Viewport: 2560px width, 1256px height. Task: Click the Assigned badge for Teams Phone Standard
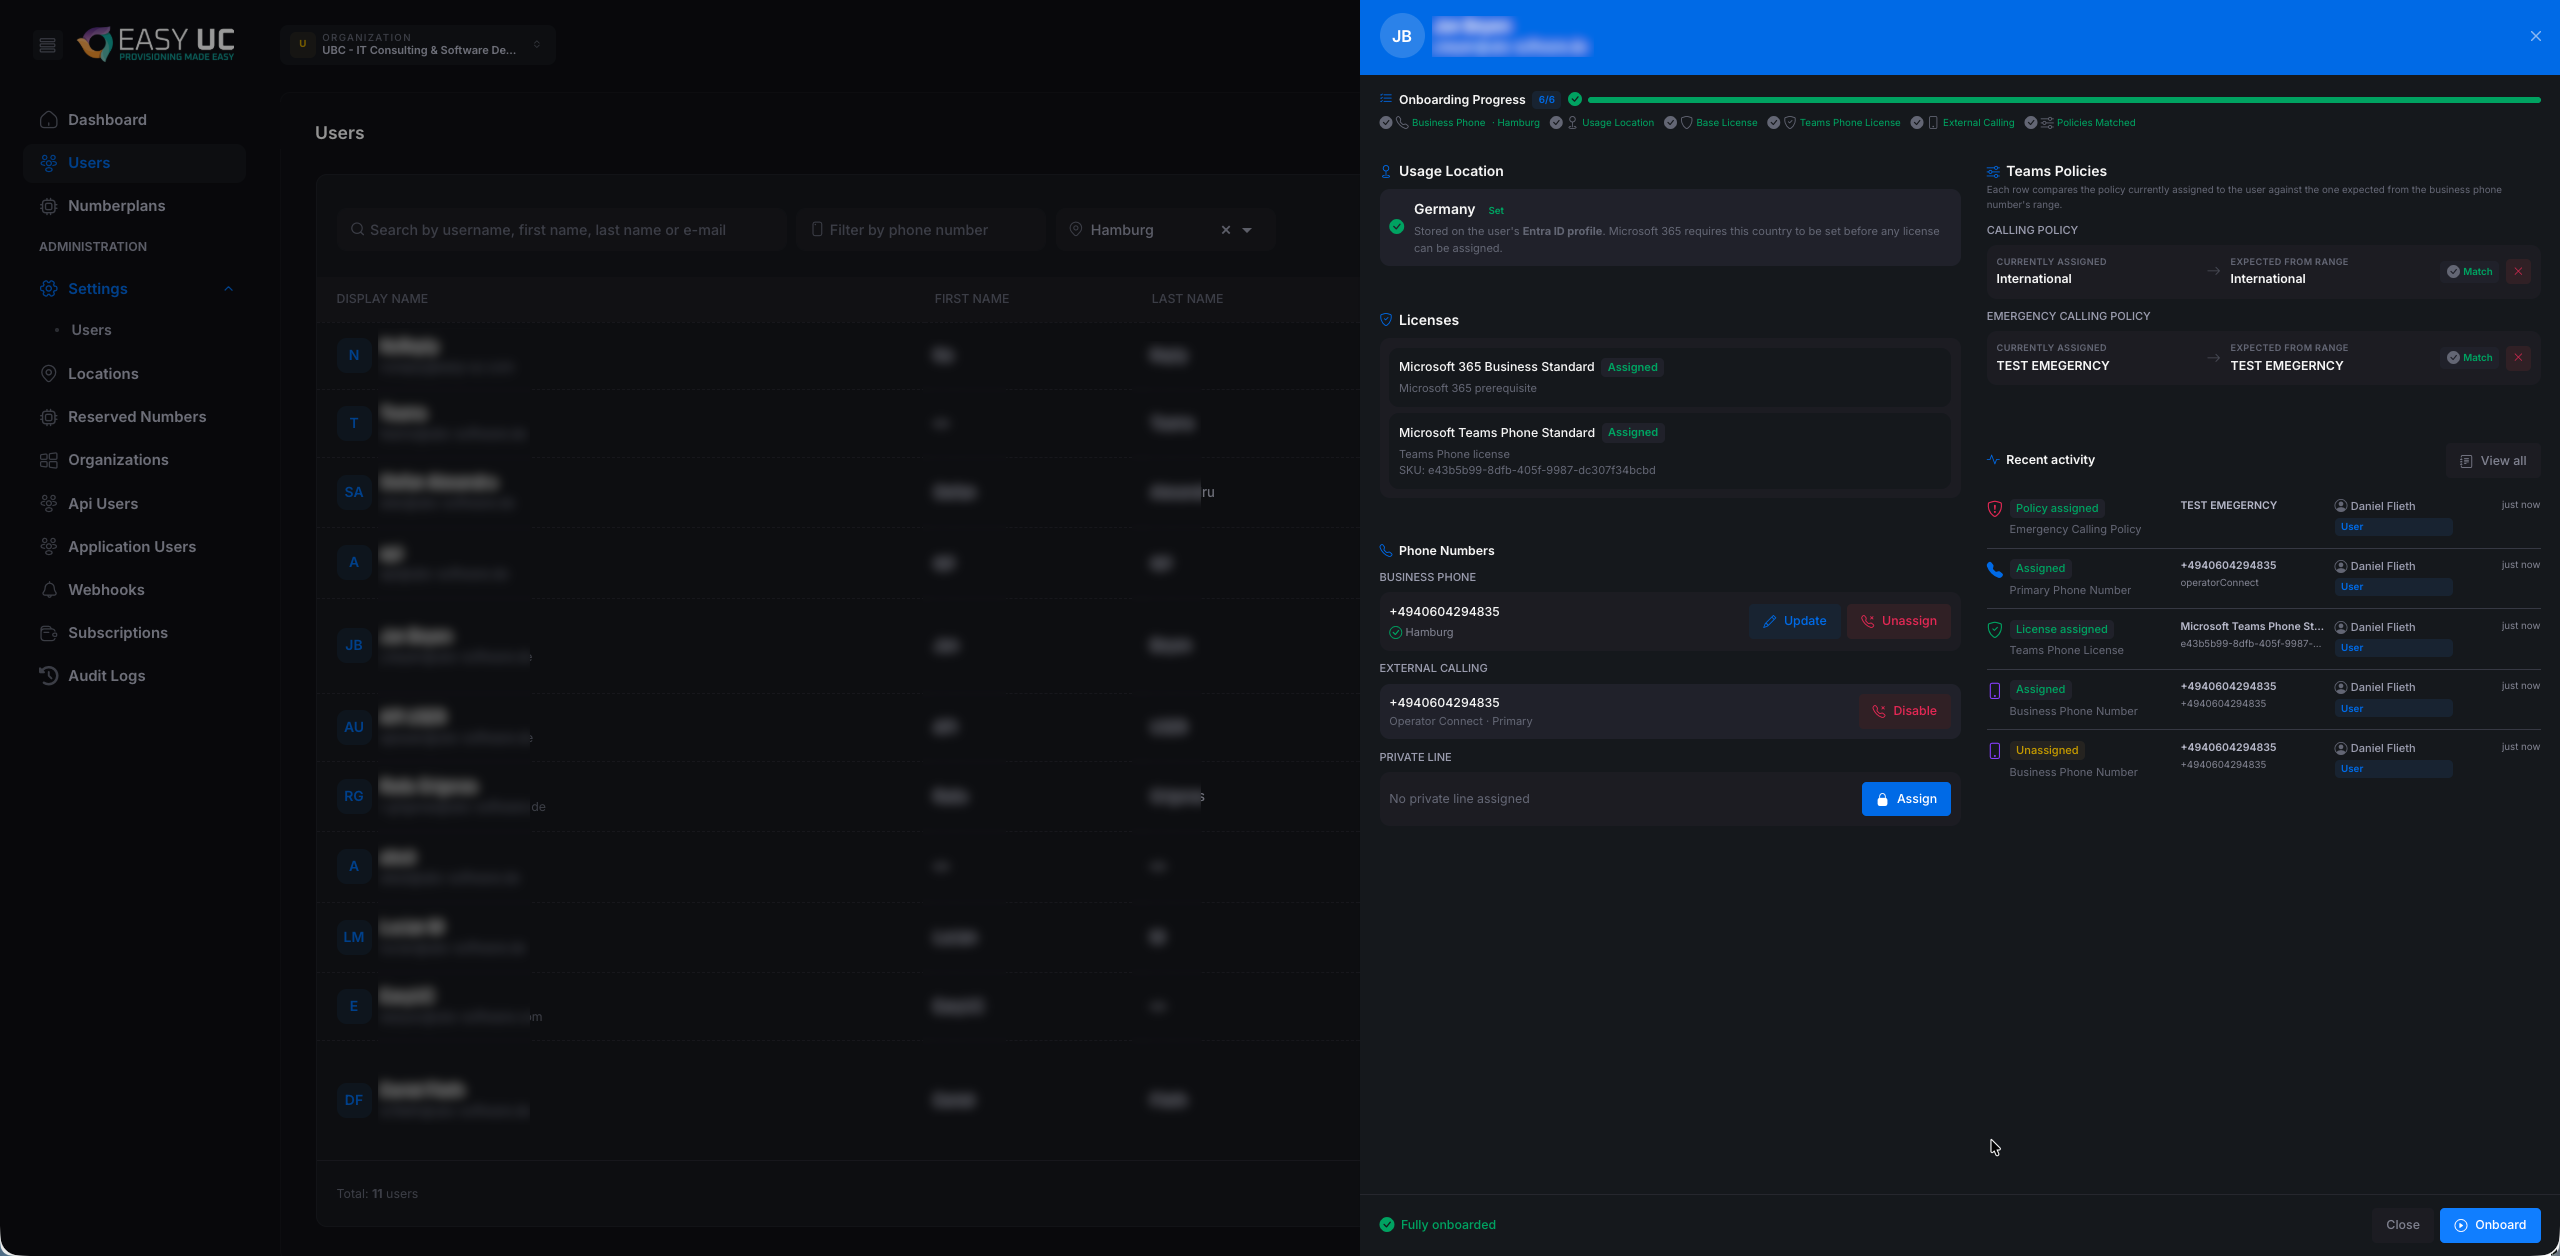coord(1633,432)
